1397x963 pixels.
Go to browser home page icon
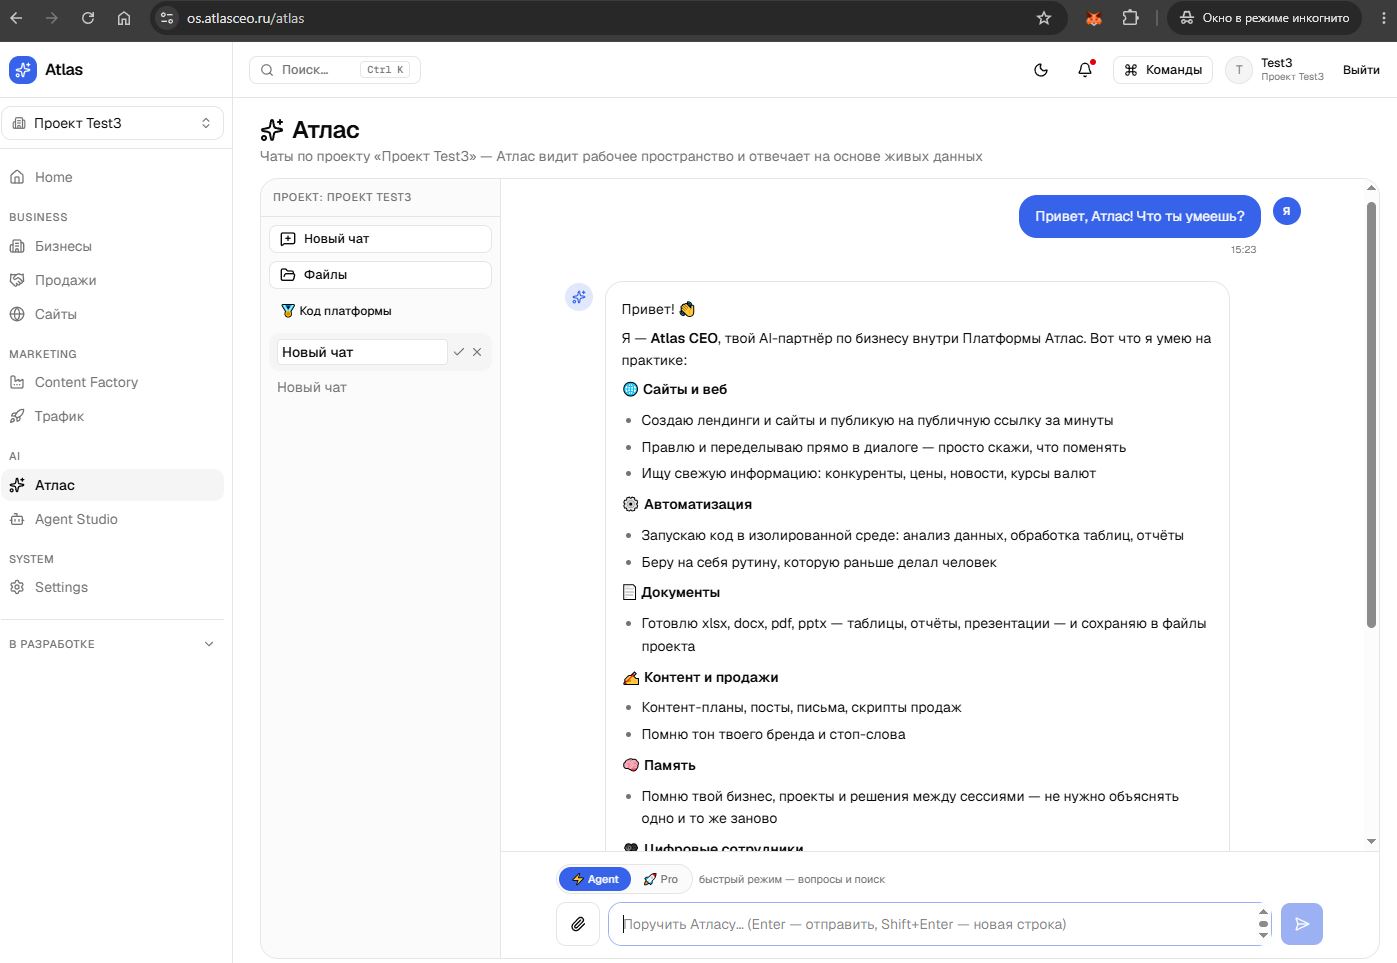pos(124,18)
